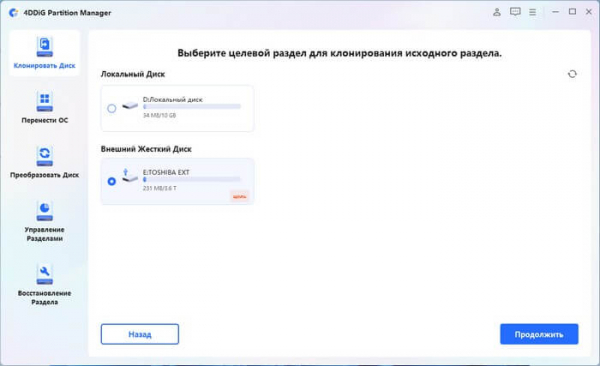
Task: Click the 34 MB/10 GB size text
Action: coord(160,115)
